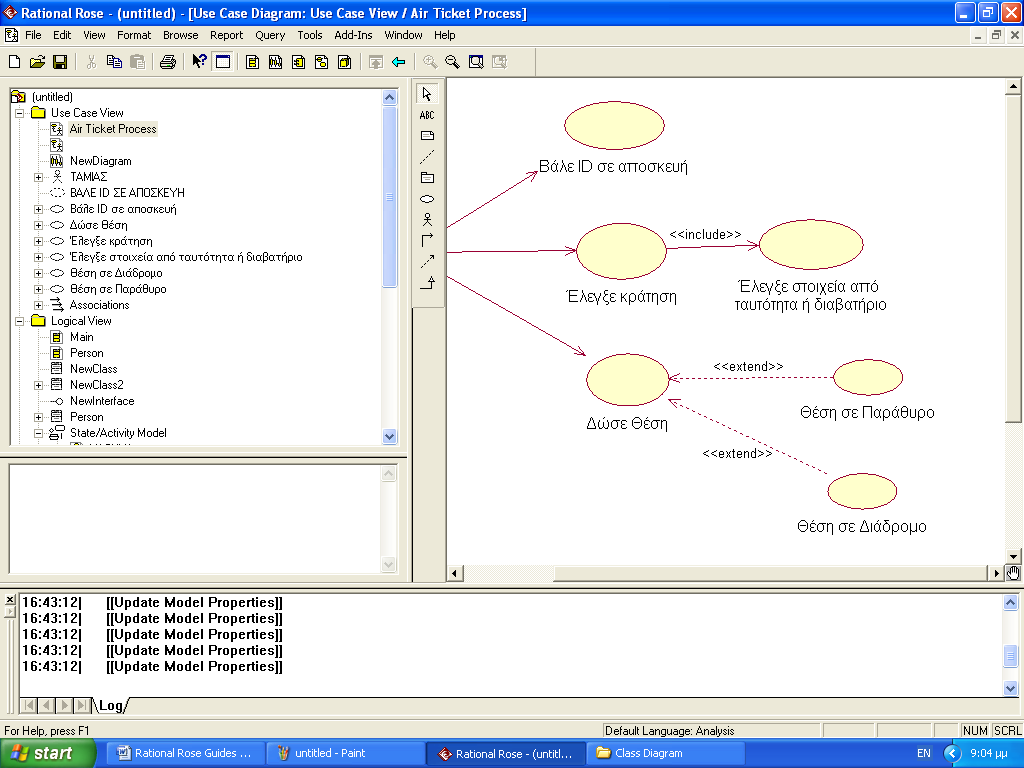Click the Browse Class Diagram toolbar icon
This screenshot has height=768, width=1024.
coord(252,62)
